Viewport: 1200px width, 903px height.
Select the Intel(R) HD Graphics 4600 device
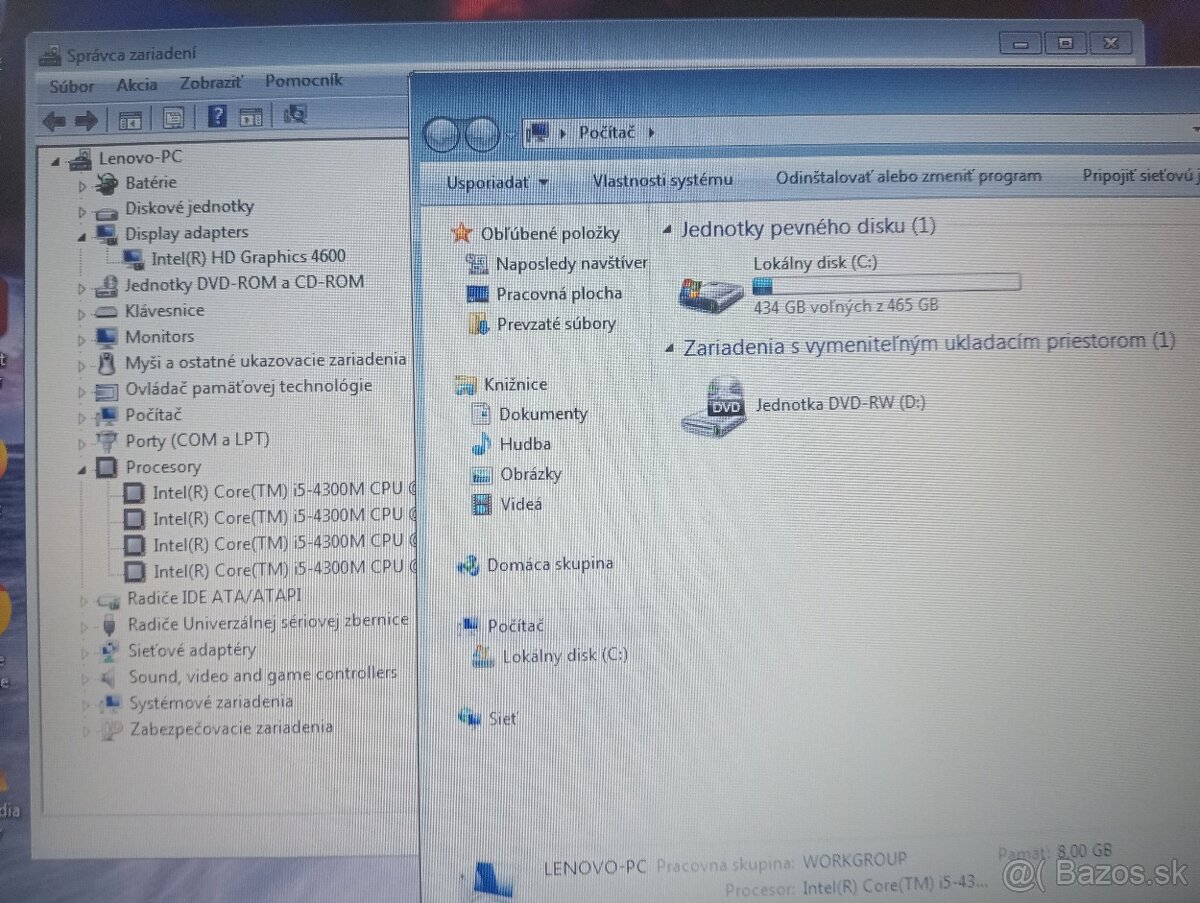pos(248,256)
